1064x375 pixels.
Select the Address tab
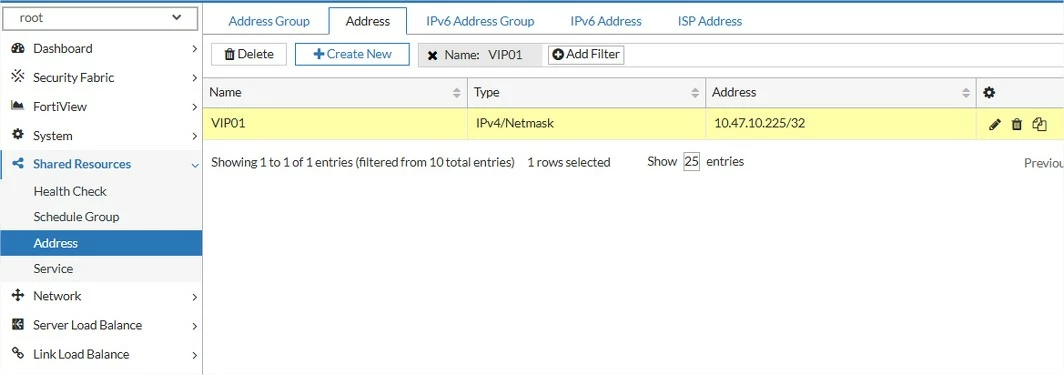[x=368, y=21]
